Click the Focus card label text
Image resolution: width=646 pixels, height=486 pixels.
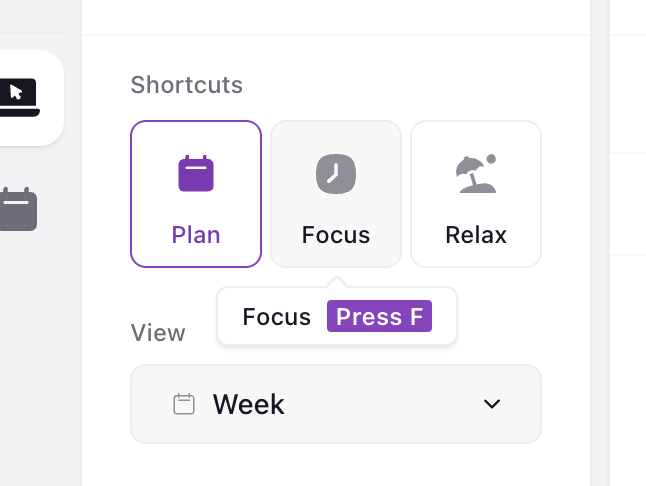(336, 235)
